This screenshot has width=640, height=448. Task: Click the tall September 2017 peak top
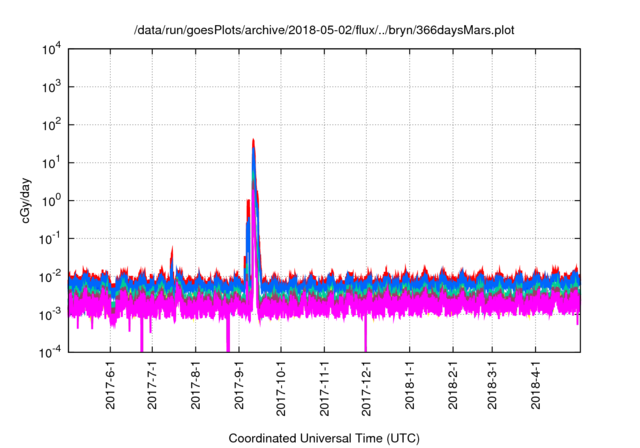pyautogui.click(x=253, y=141)
